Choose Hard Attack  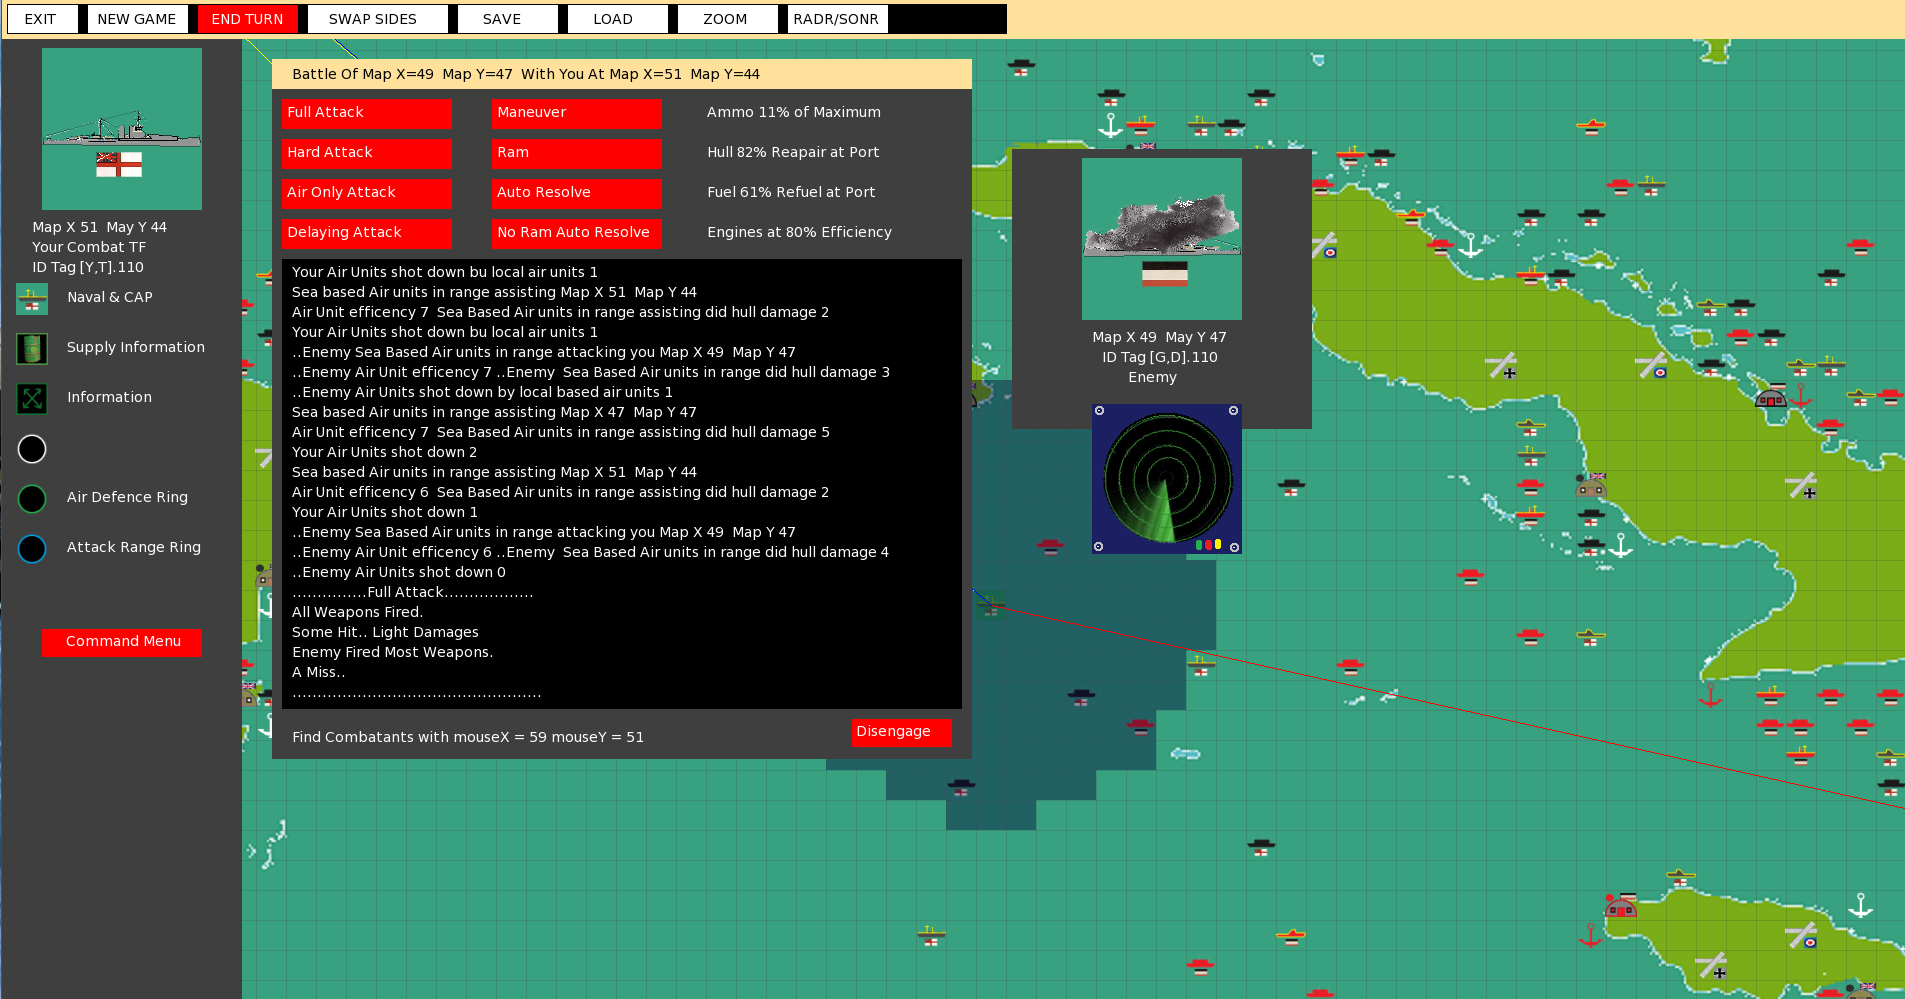coord(366,154)
